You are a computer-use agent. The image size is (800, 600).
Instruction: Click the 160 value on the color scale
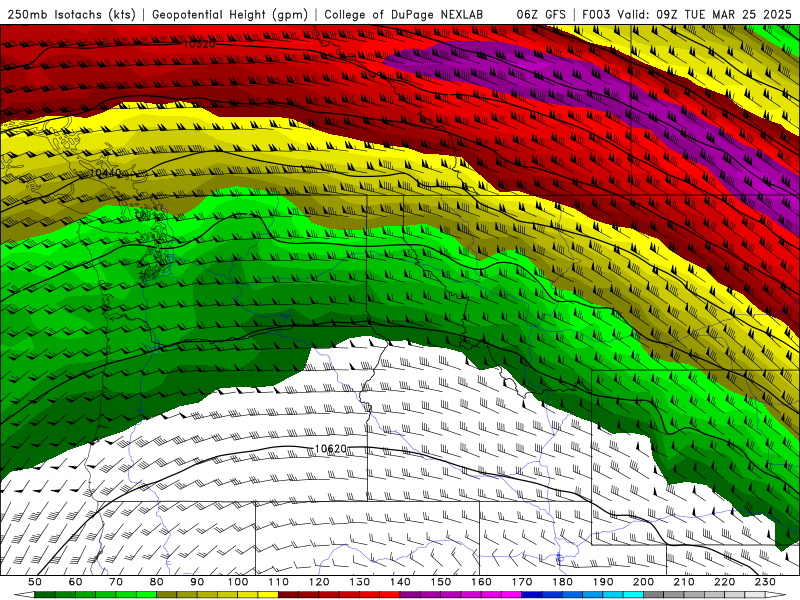pos(482,582)
